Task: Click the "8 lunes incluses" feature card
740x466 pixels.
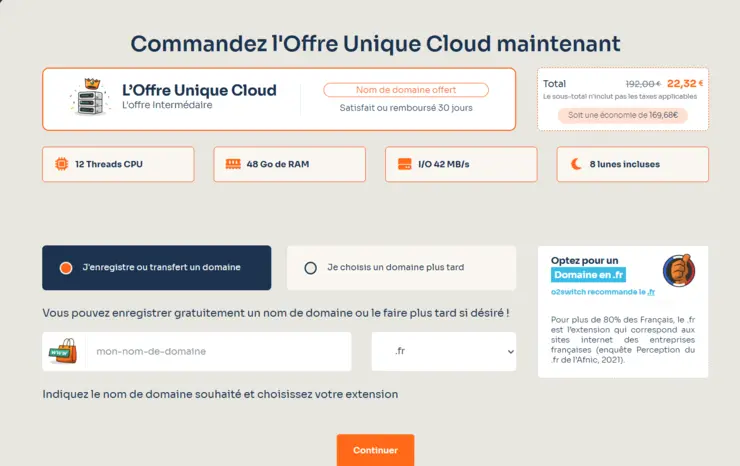Action: tap(632, 164)
